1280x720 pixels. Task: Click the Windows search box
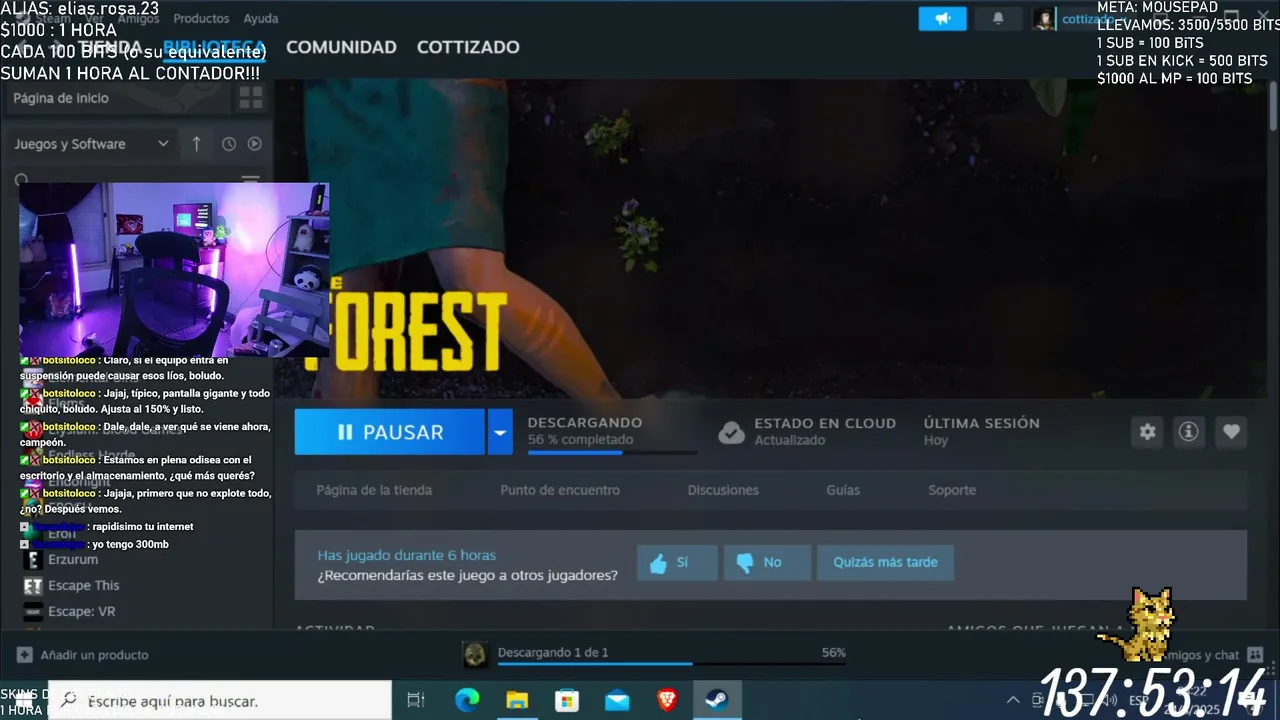pos(220,700)
